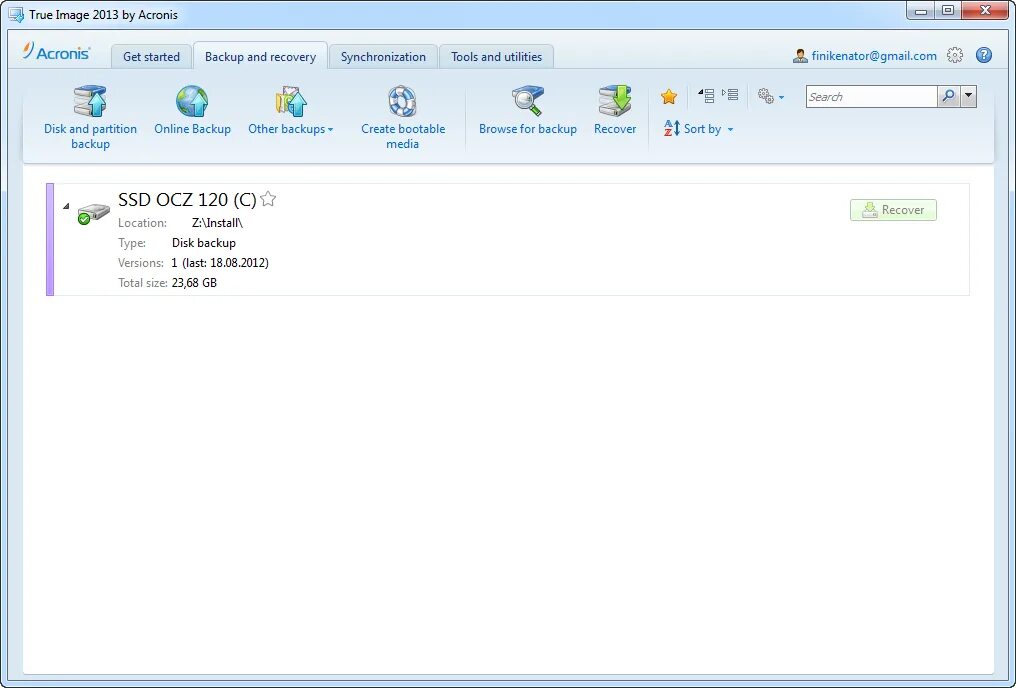The image size is (1016, 688).
Task: Select the Backup and recovery tab
Action: coord(260,56)
